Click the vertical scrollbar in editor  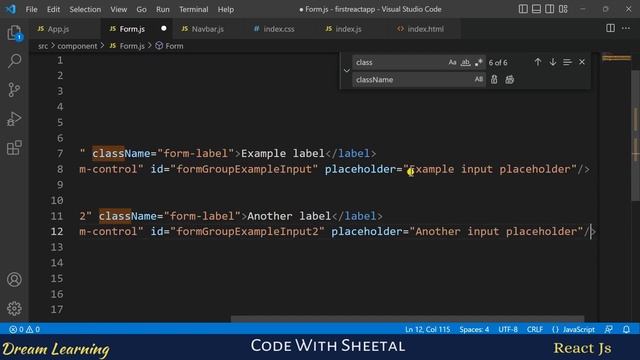pos(636,135)
